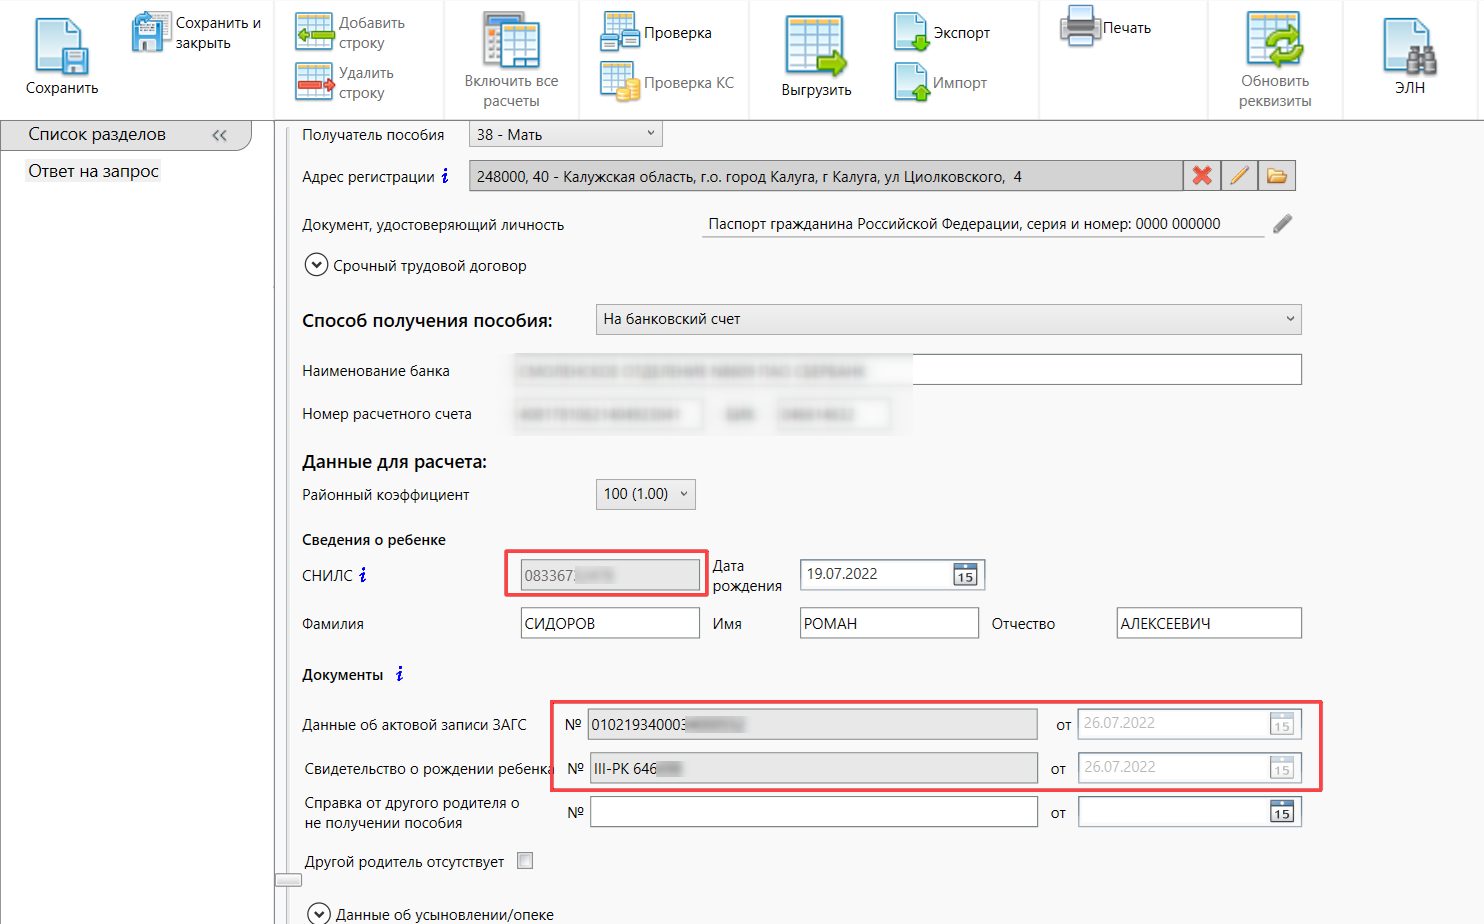Image resolution: width=1484 pixels, height=924 pixels.
Task: Click the Save (Сохранить) icon
Action: [62, 47]
